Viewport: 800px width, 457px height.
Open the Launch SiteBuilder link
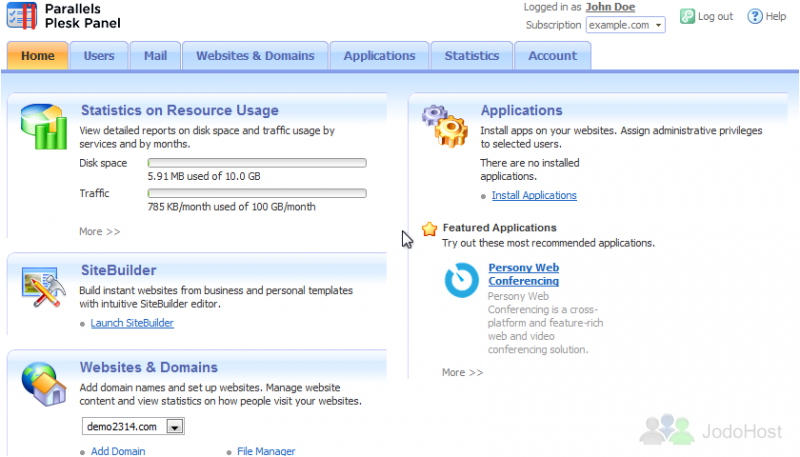[x=132, y=323]
